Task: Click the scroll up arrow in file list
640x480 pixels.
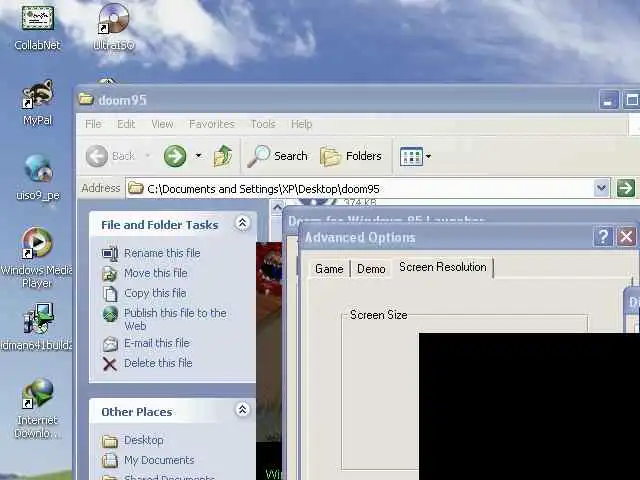Action: pos(277,207)
